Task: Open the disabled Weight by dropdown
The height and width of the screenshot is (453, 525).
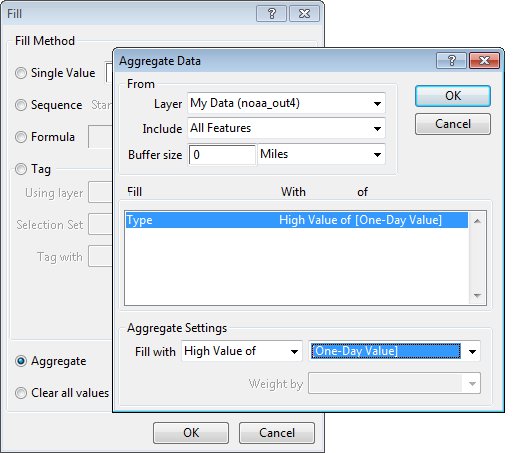Action: coord(394,383)
